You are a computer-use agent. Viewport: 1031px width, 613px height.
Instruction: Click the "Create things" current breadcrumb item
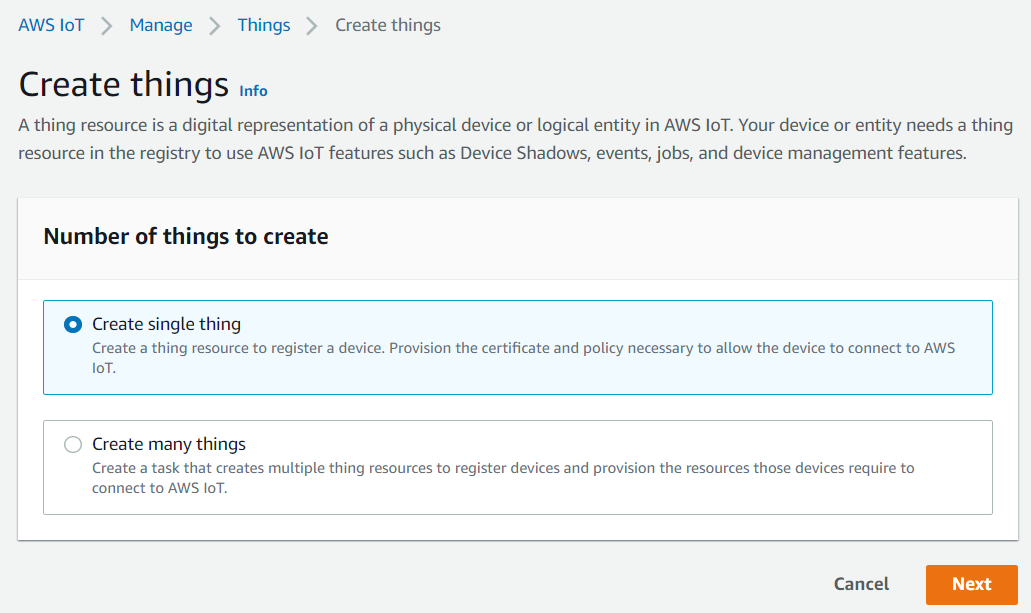tap(388, 25)
